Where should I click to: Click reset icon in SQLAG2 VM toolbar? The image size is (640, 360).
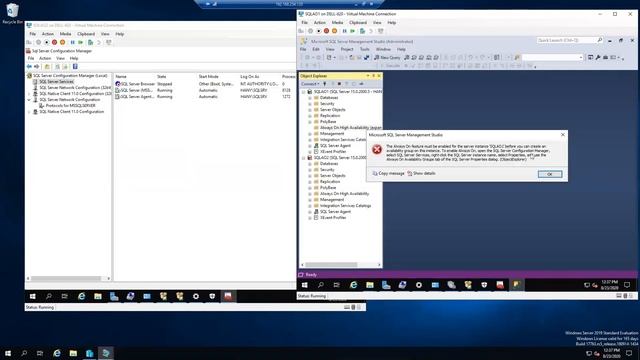(x=81, y=42)
